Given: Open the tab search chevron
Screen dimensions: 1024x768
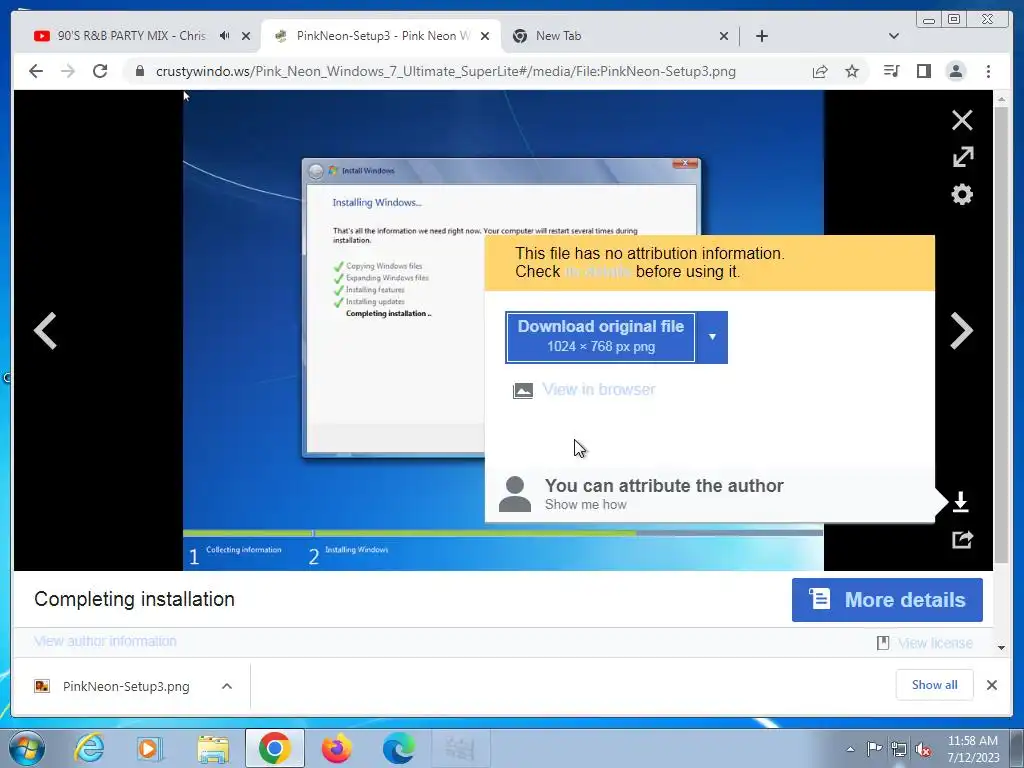Looking at the screenshot, I should coord(894,36).
